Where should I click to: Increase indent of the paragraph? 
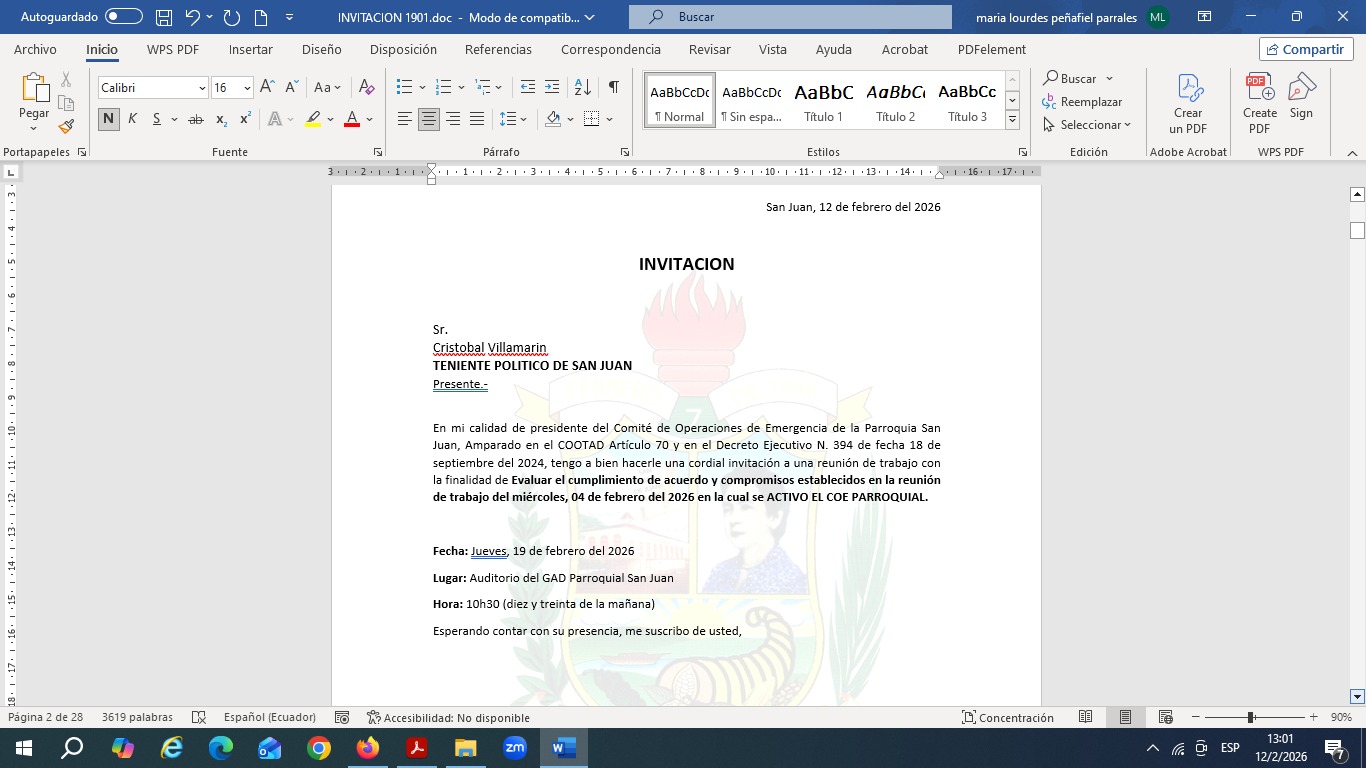click(x=551, y=88)
